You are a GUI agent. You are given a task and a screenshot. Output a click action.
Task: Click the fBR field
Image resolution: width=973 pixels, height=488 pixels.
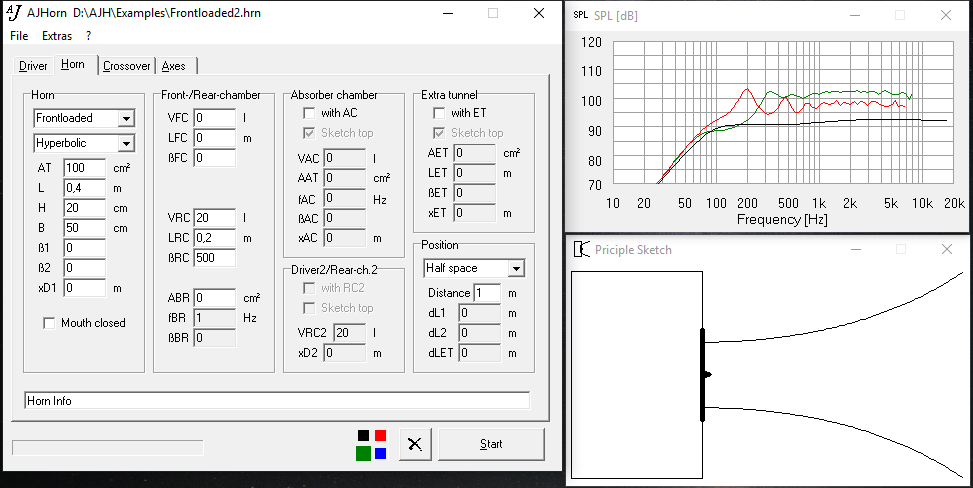[215, 318]
